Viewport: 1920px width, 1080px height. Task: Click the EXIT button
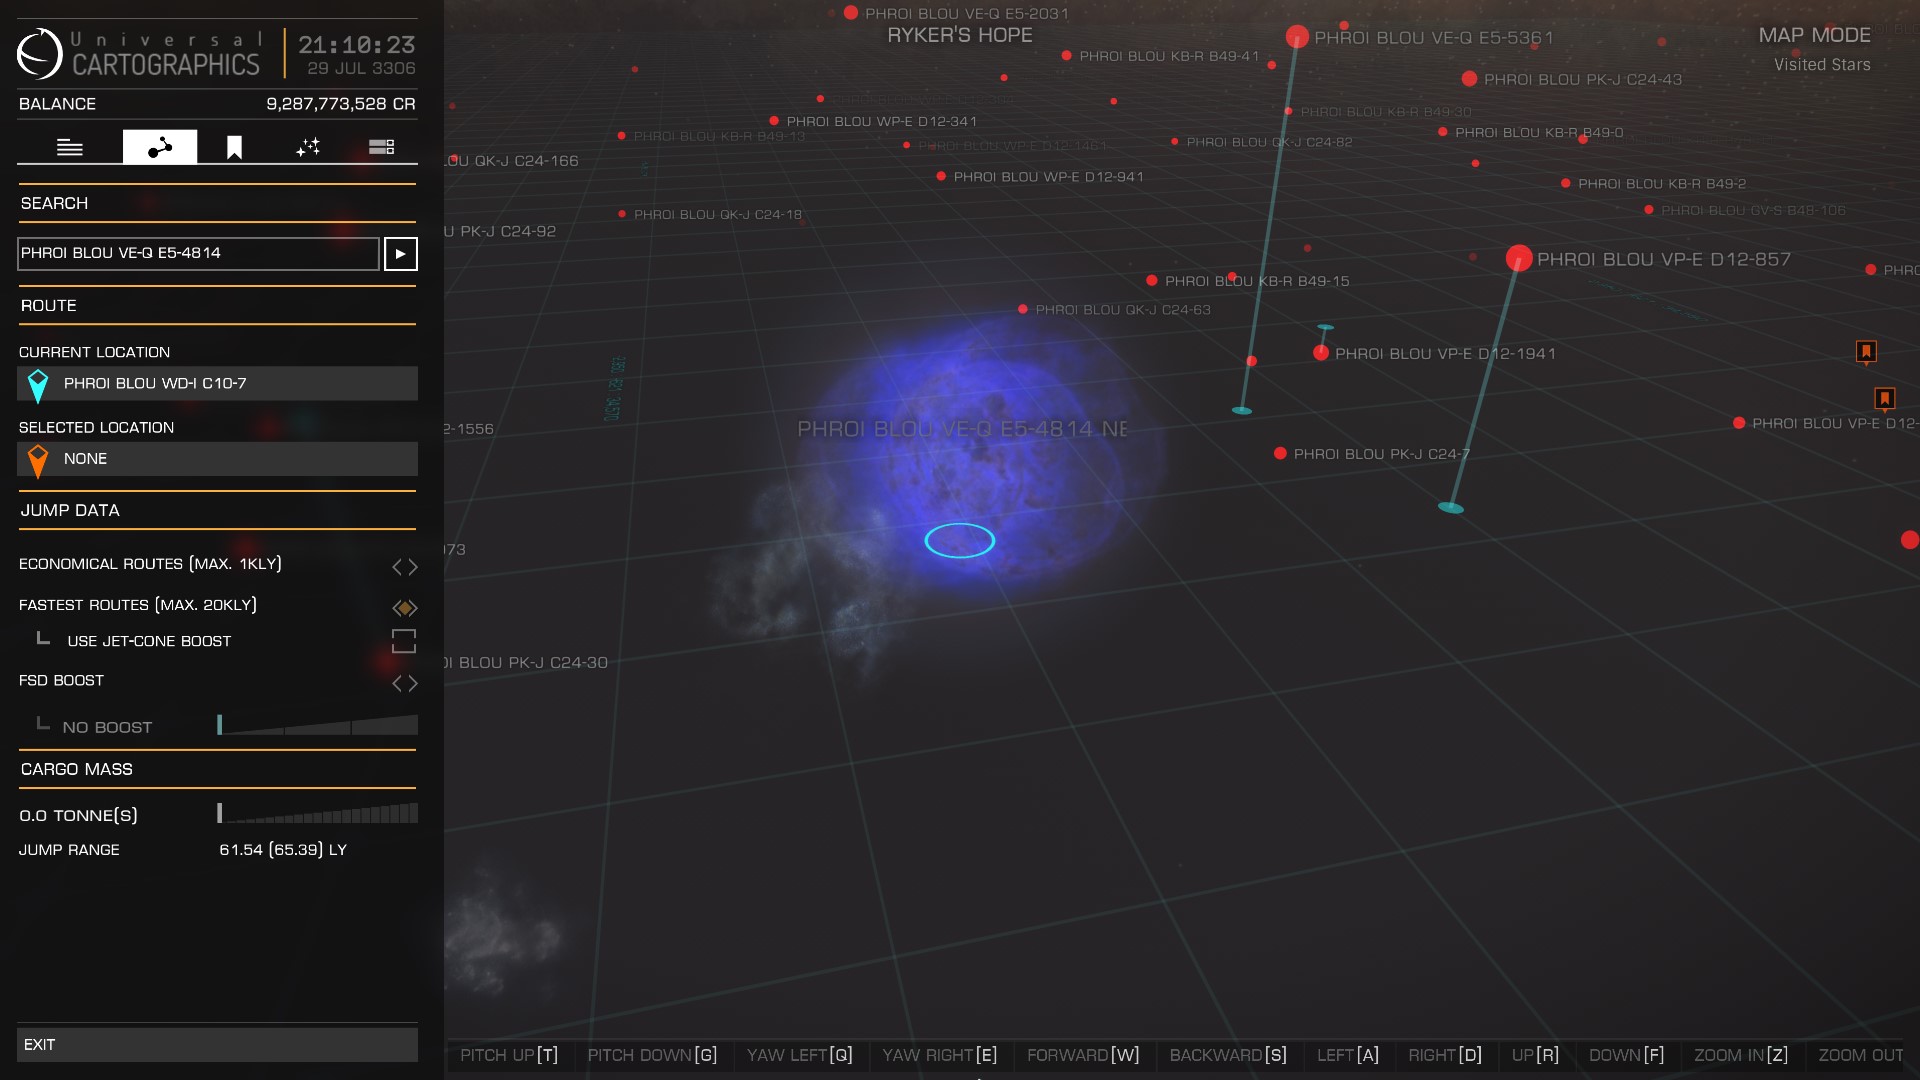tap(217, 1044)
